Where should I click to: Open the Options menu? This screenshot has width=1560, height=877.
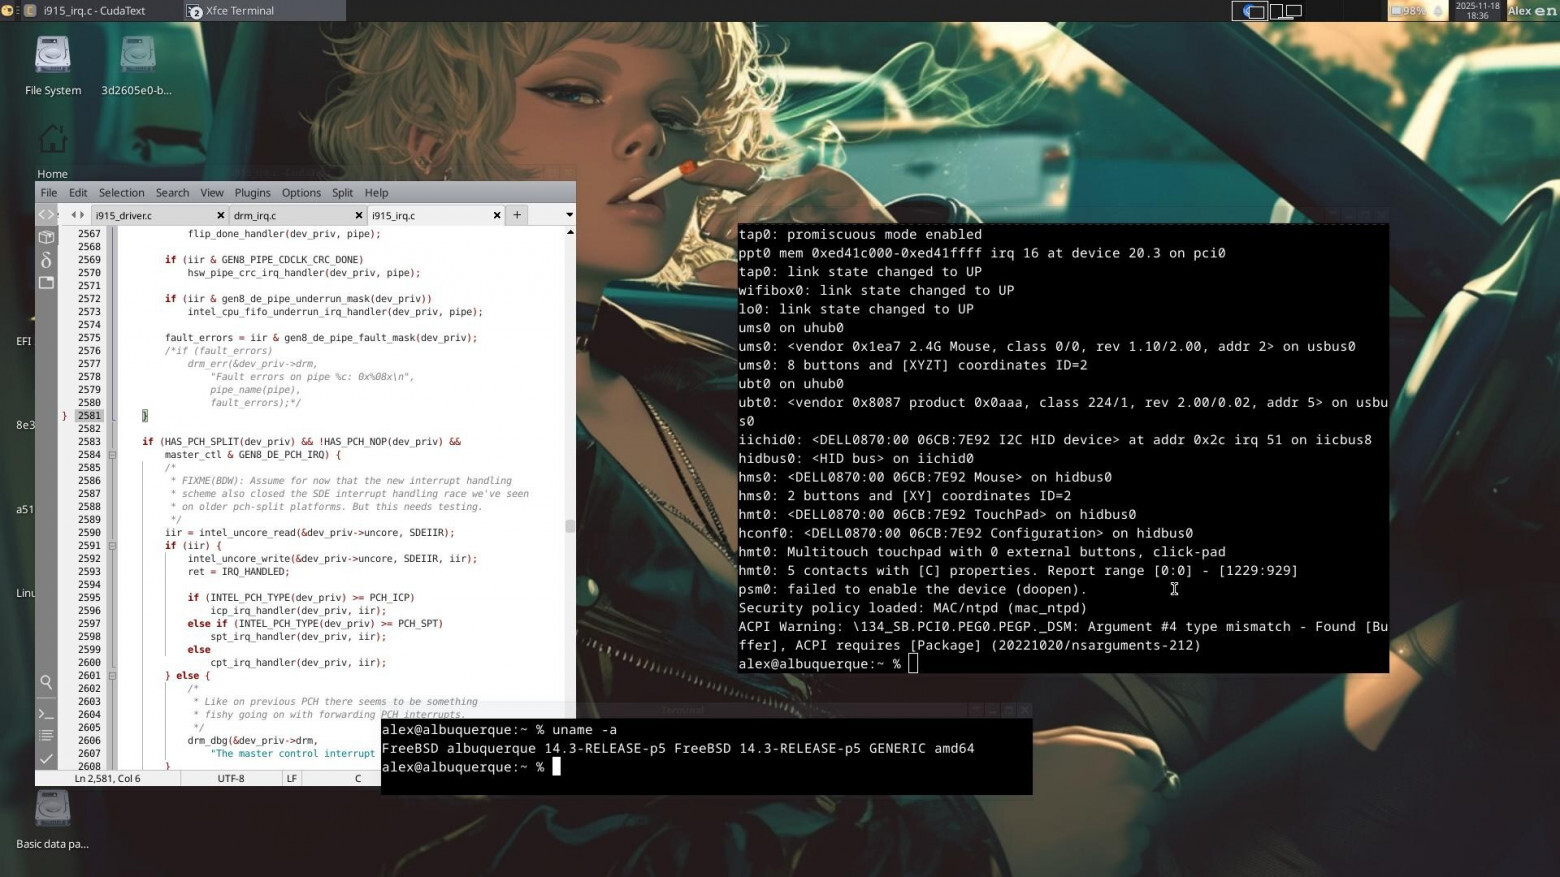(x=301, y=193)
